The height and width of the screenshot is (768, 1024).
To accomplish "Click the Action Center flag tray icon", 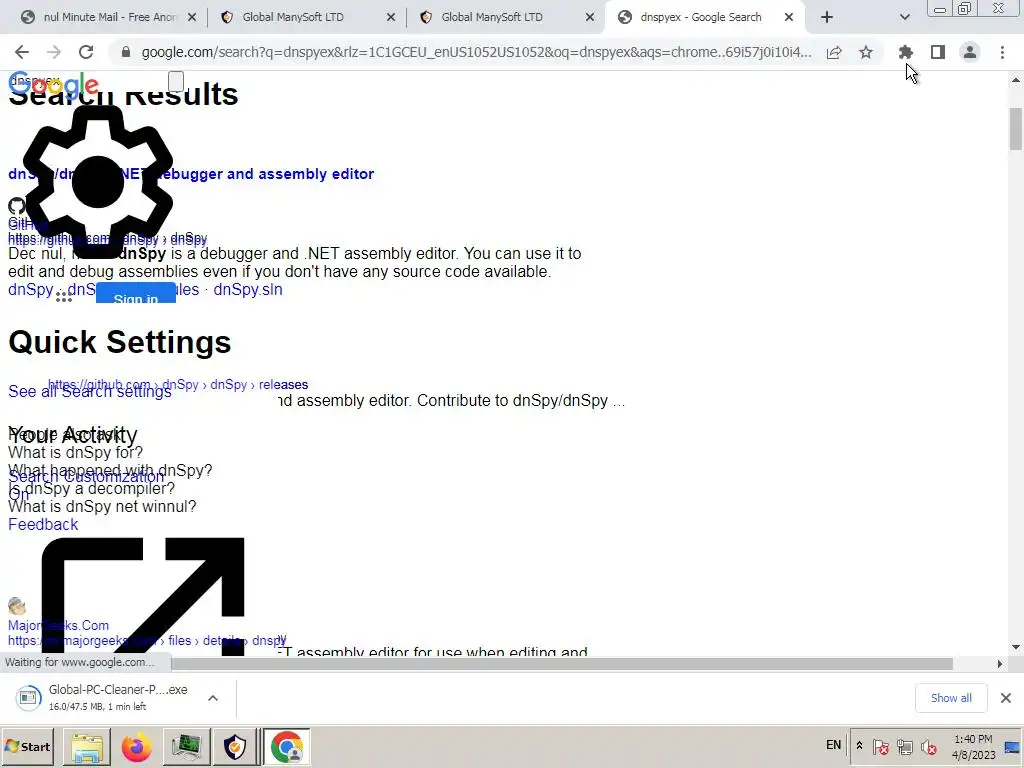I will [880, 746].
